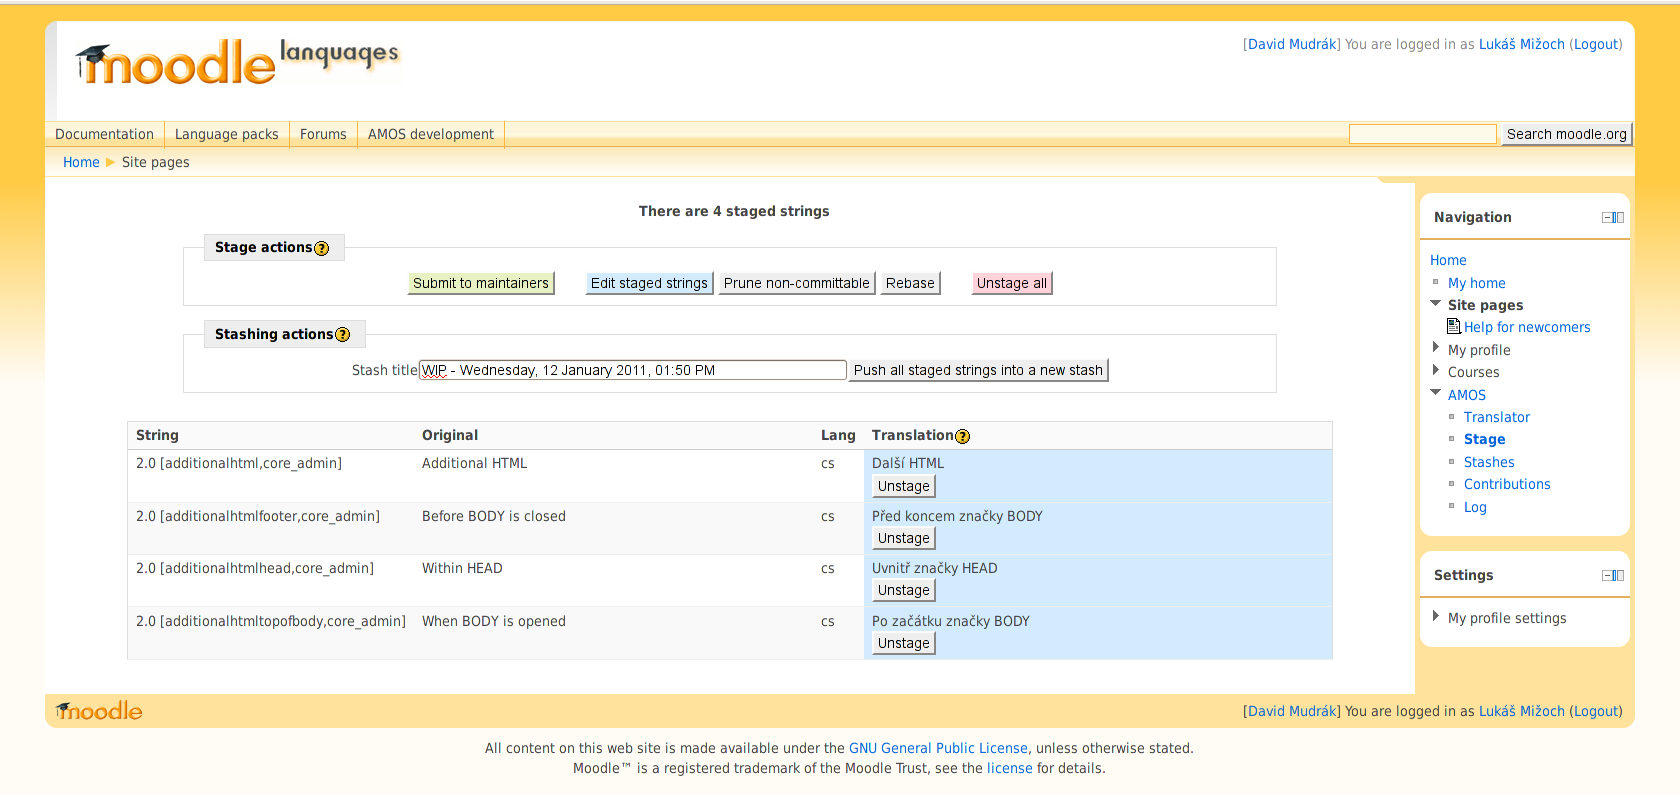1680x795 pixels.
Task: Click the Search moodle.org button
Action: coord(1566,134)
